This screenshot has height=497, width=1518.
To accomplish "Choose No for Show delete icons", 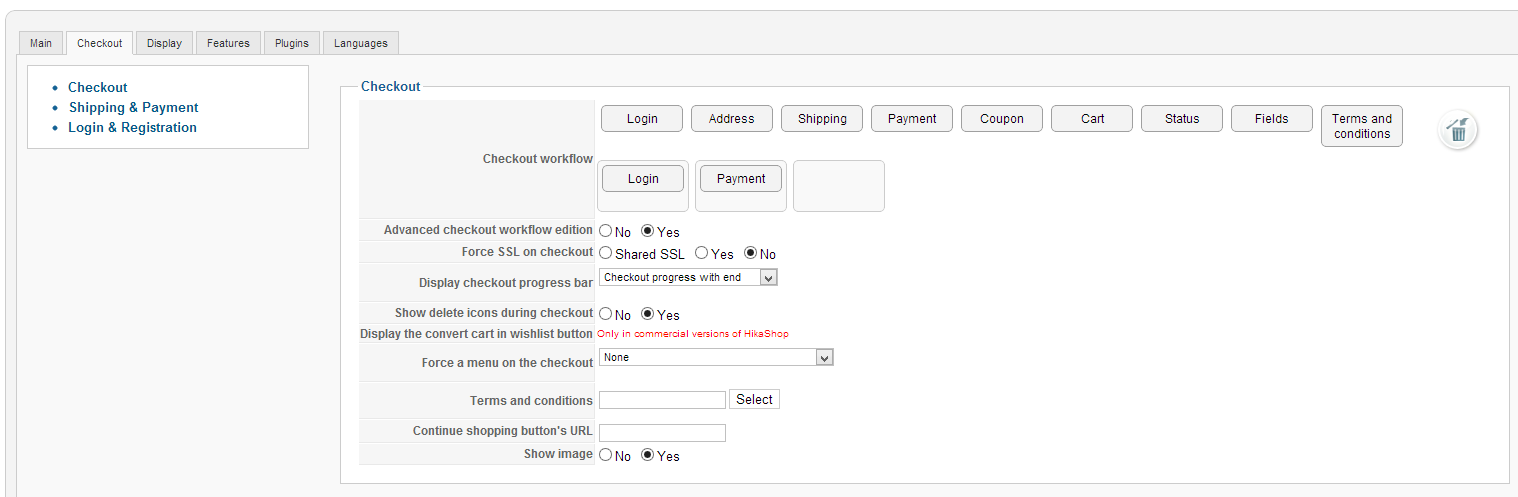I will coord(606,314).
